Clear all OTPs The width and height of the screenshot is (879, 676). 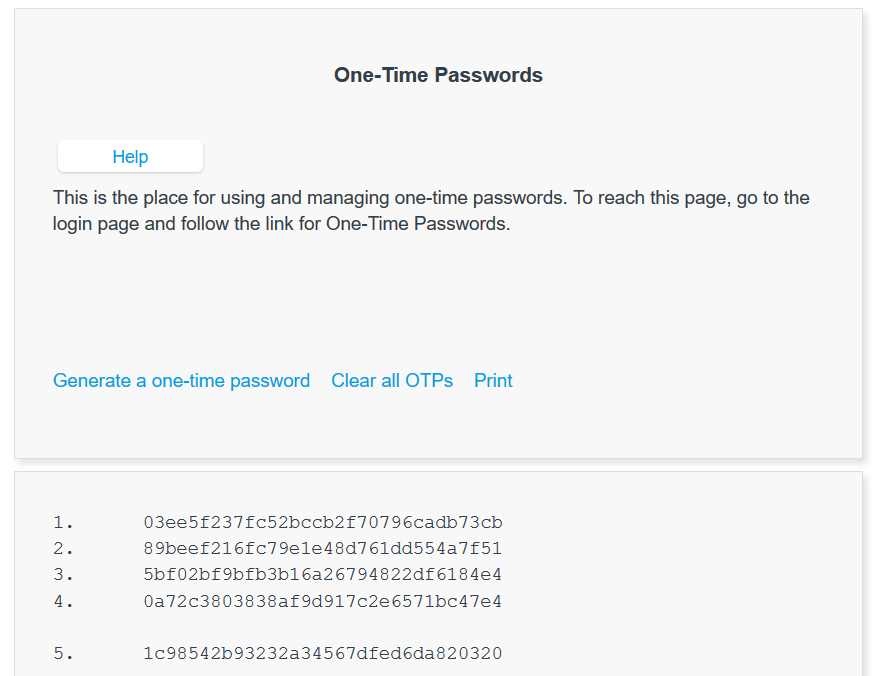pyautogui.click(x=392, y=381)
